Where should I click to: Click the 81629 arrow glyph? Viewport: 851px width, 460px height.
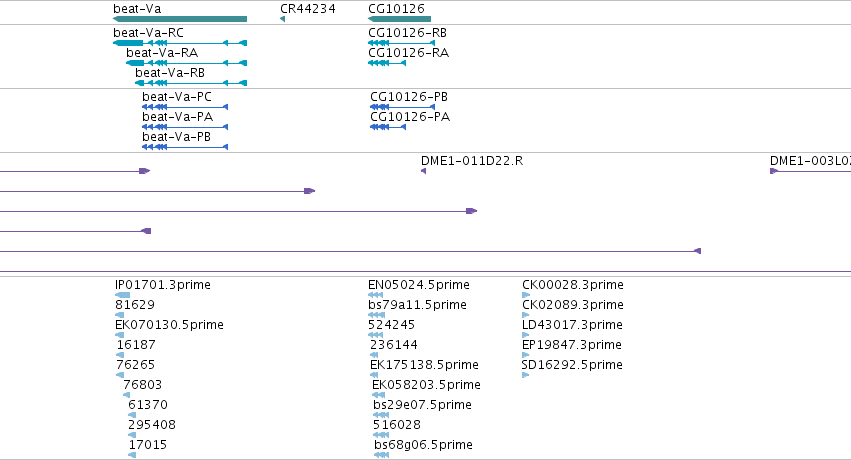[x=119, y=315]
